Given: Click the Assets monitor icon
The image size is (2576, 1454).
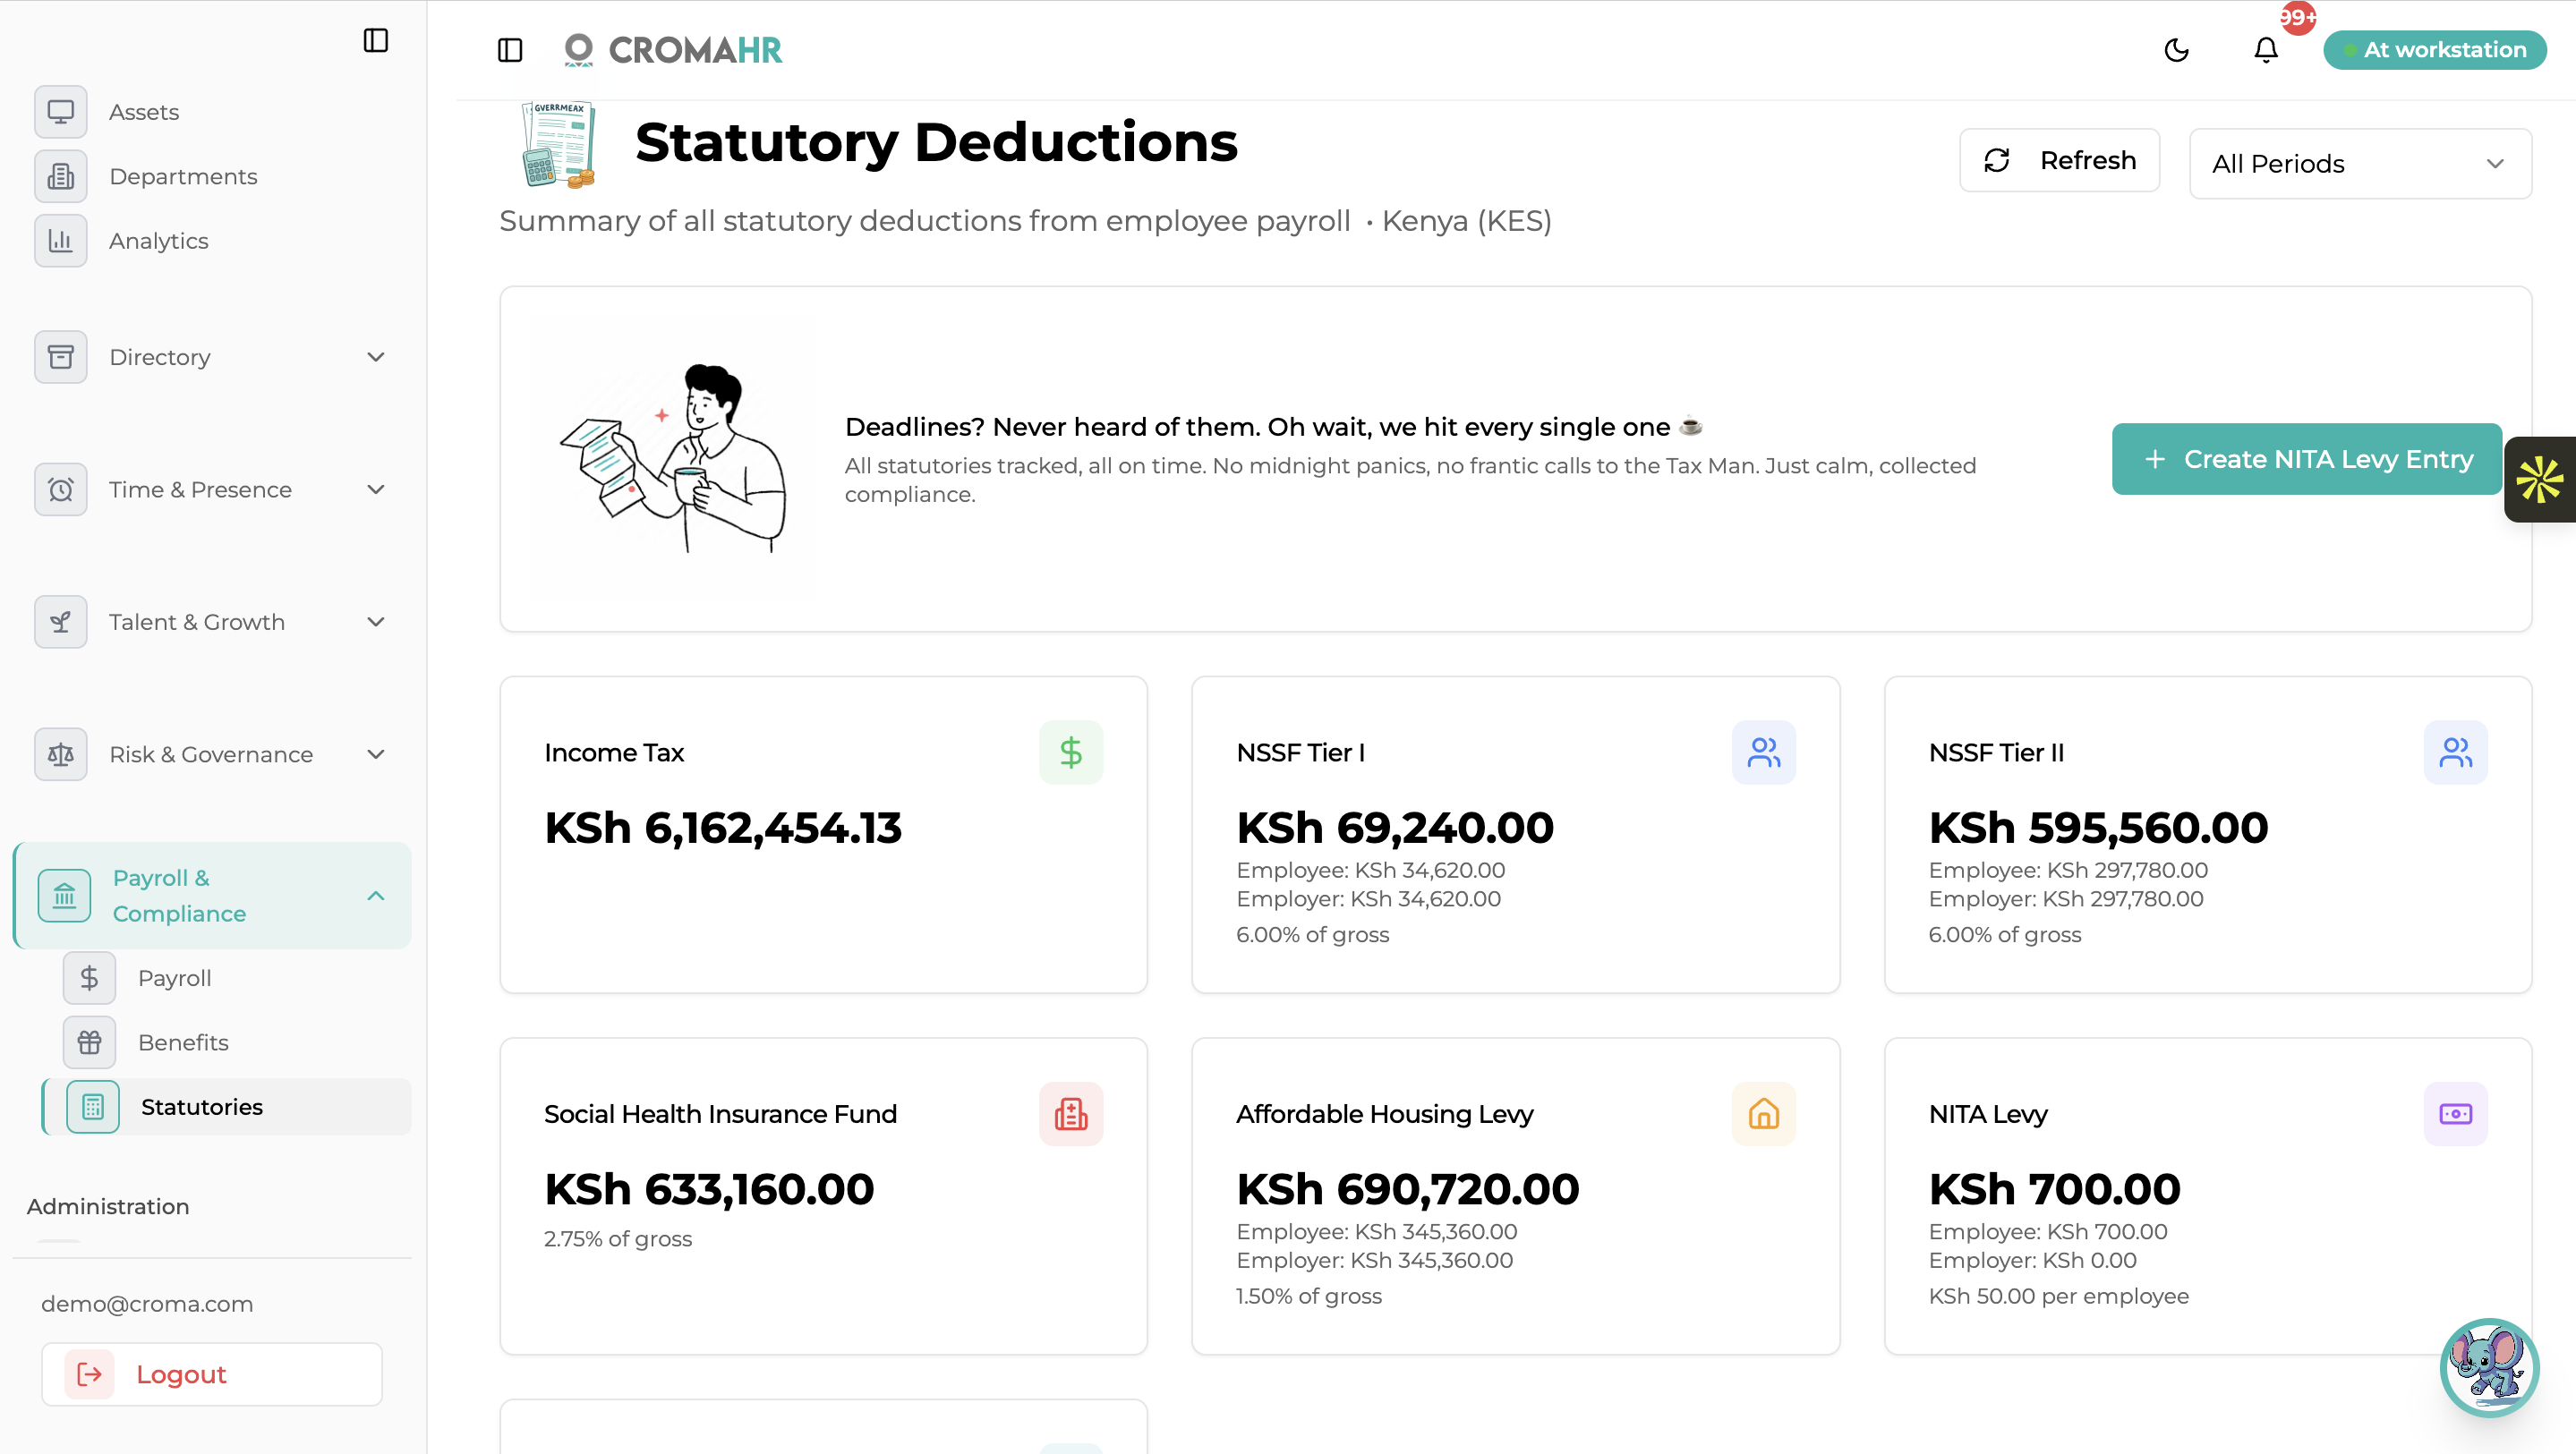Looking at the screenshot, I should 61,112.
